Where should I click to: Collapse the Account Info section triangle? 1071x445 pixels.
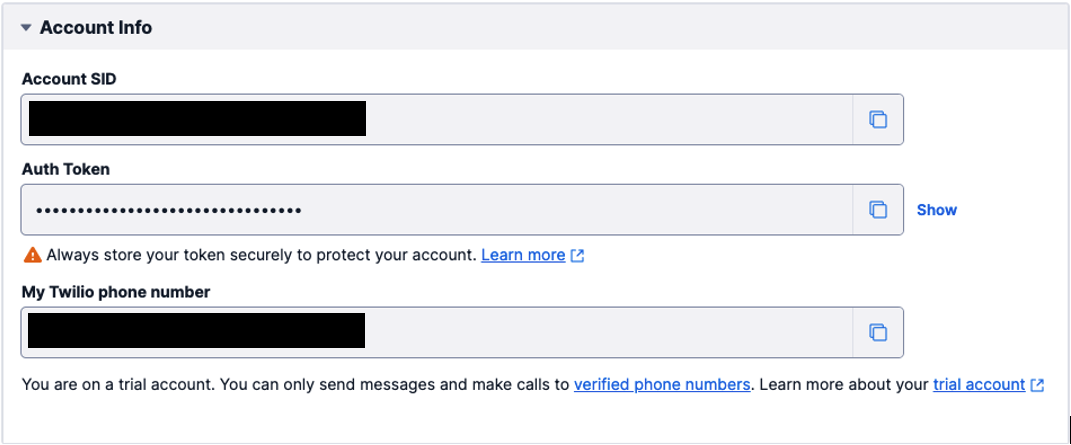coord(26,28)
